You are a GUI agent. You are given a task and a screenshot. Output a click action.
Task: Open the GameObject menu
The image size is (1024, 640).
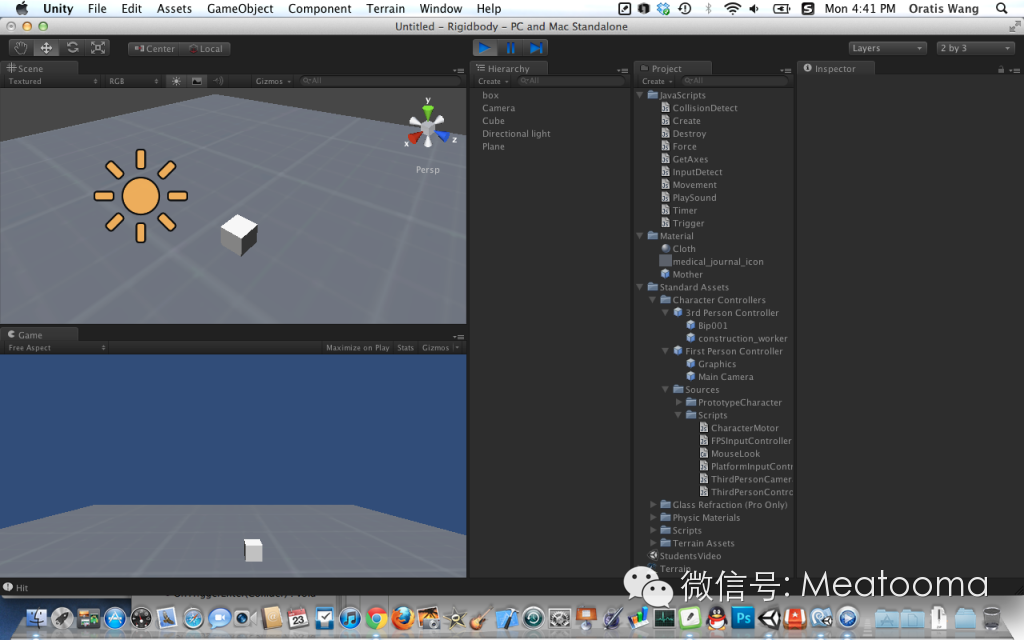[x=240, y=8]
